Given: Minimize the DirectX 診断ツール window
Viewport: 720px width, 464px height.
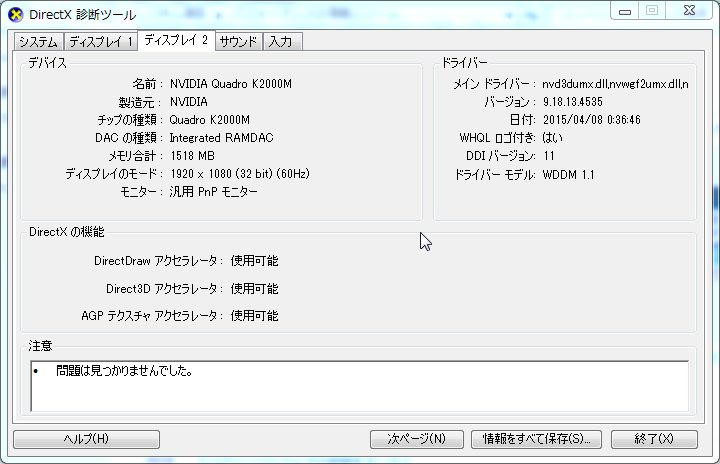Looking at the screenshot, I should coord(624,11).
